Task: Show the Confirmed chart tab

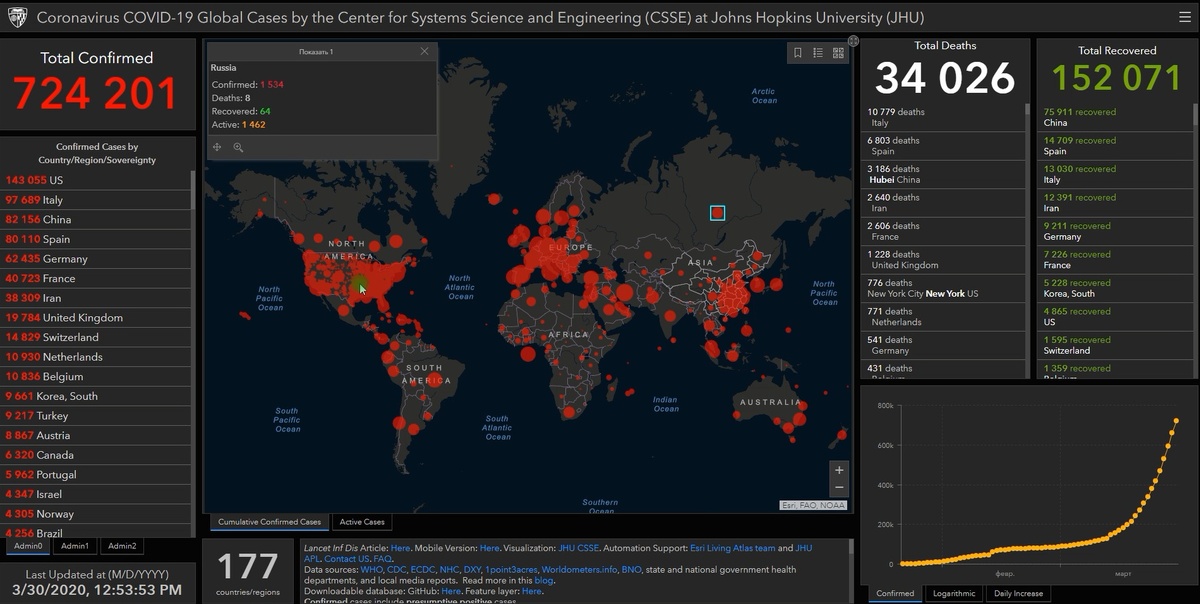Action: click(x=895, y=593)
